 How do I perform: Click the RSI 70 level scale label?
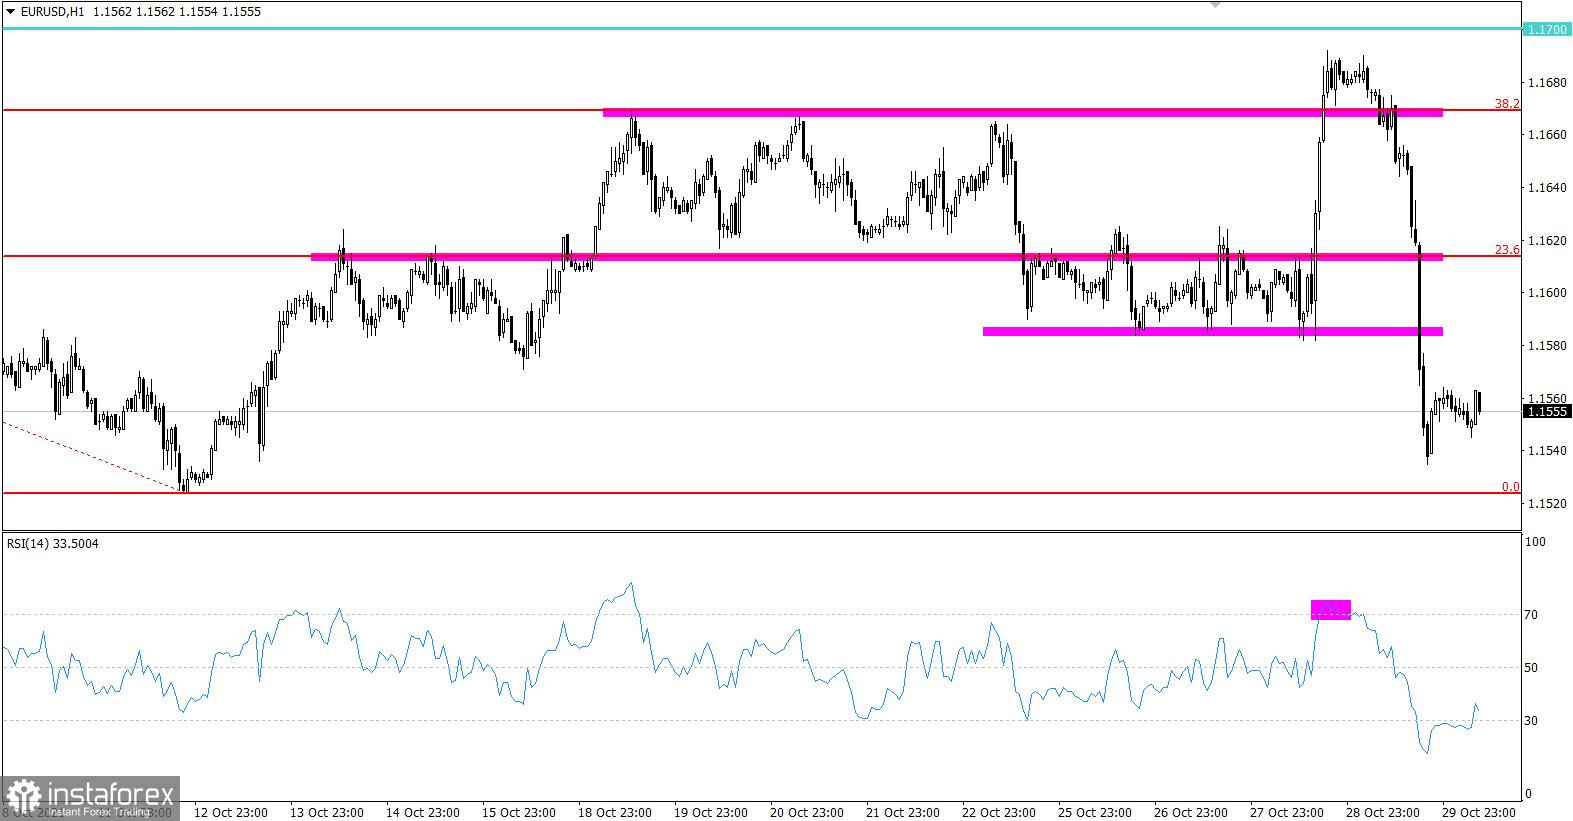coord(1530,615)
